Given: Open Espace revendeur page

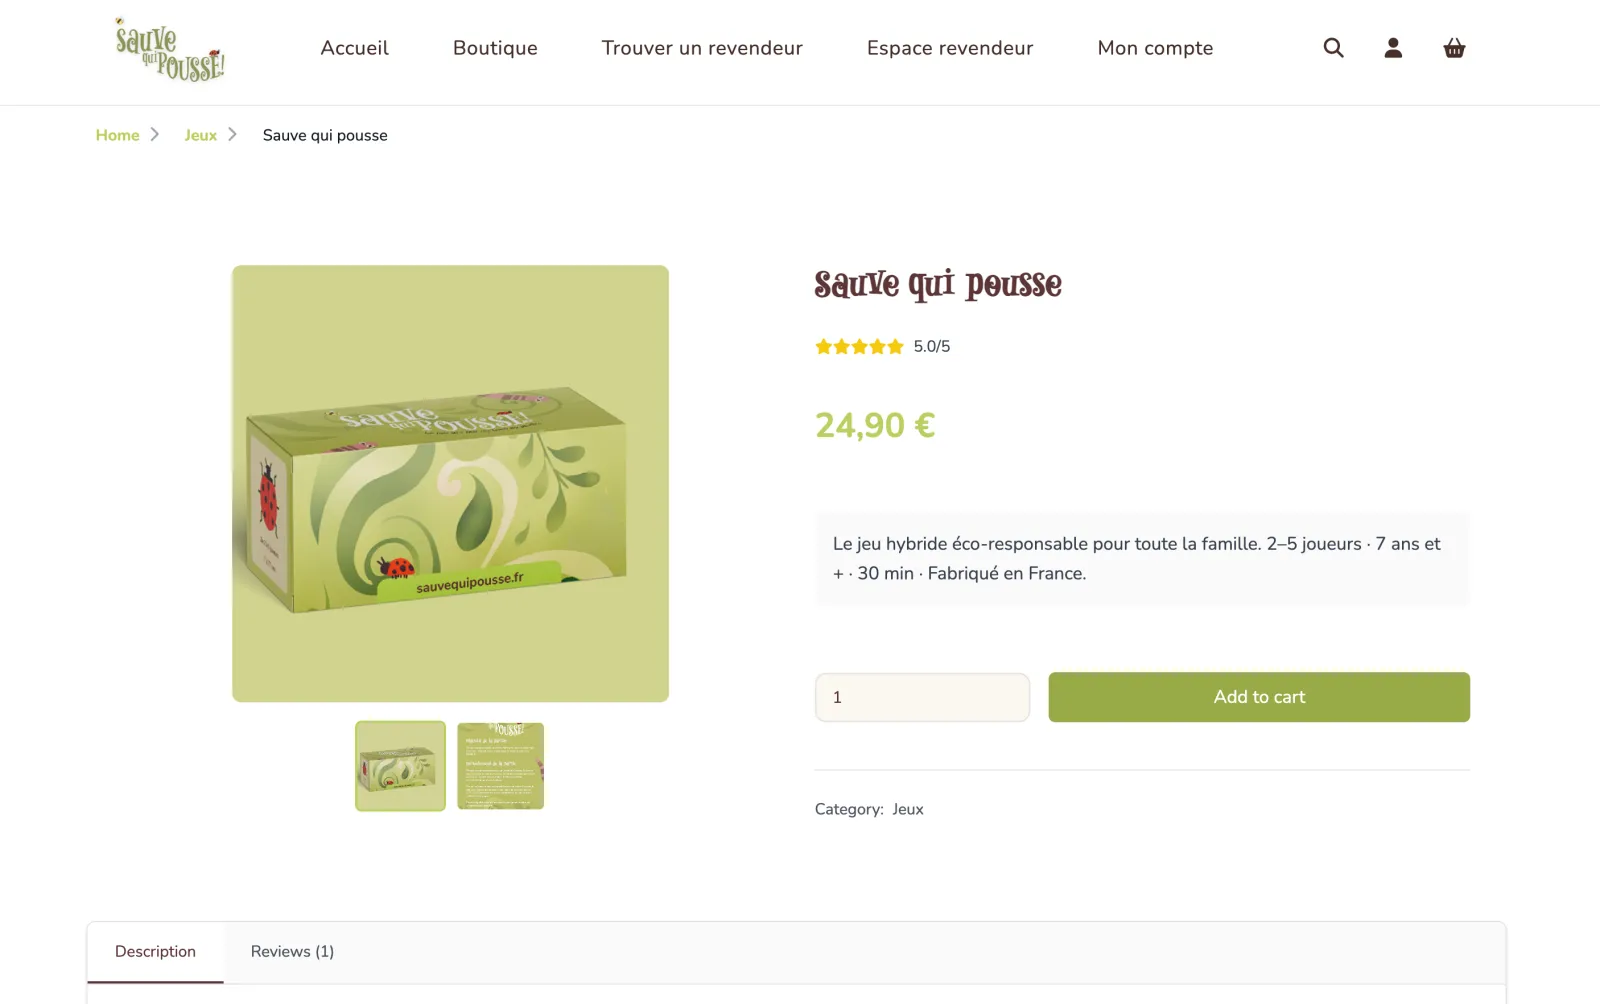Looking at the screenshot, I should tap(950, 48).
